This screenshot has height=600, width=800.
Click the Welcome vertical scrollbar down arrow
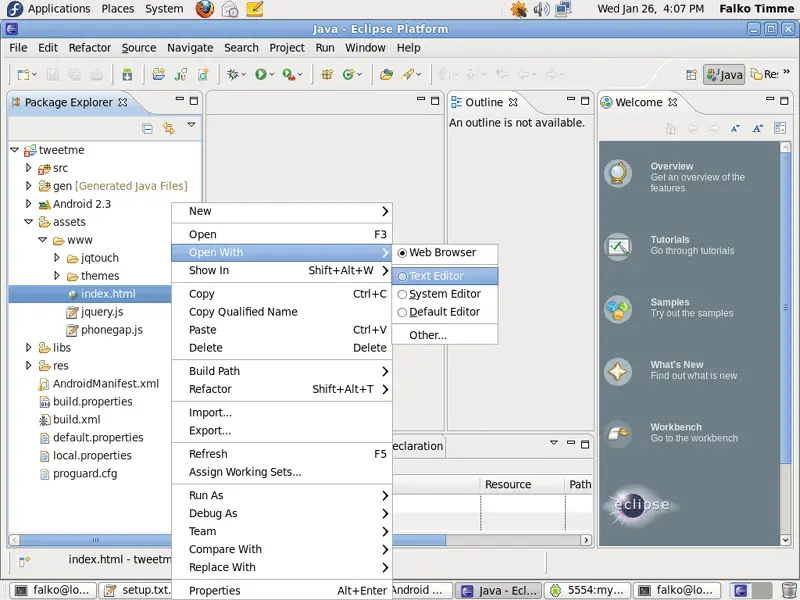click(x=785, y=540)
